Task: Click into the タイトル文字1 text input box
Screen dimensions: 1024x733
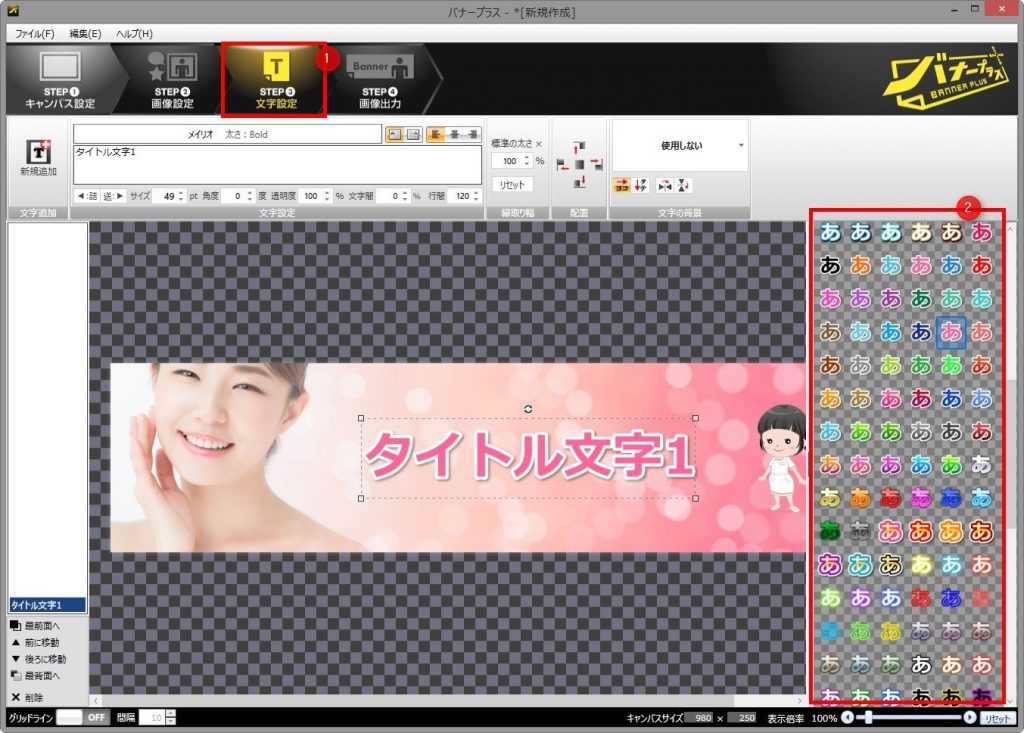Action: 278,165
